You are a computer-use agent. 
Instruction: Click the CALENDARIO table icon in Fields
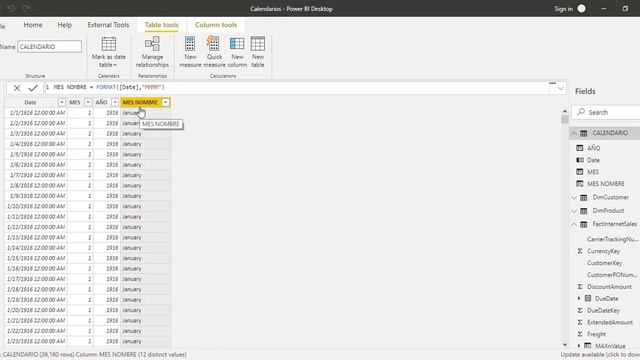[584, 133]
